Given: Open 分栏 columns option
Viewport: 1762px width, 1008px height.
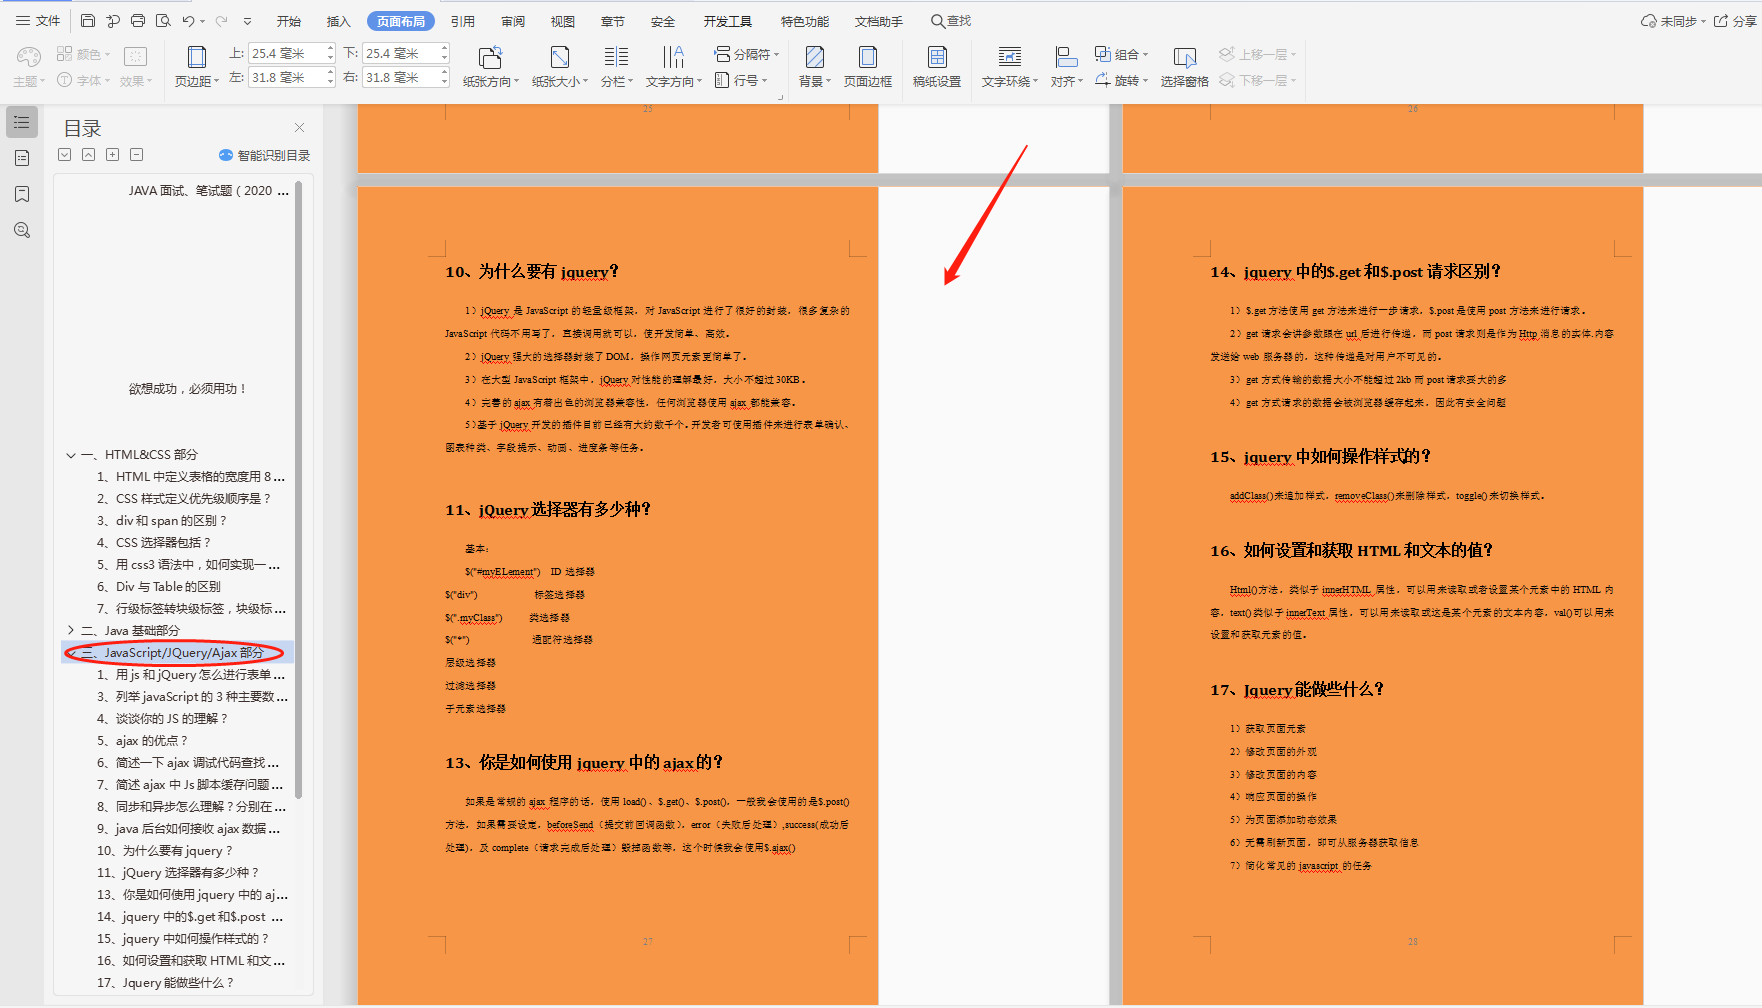Looking at the screenshot, I should click(617, 67).
